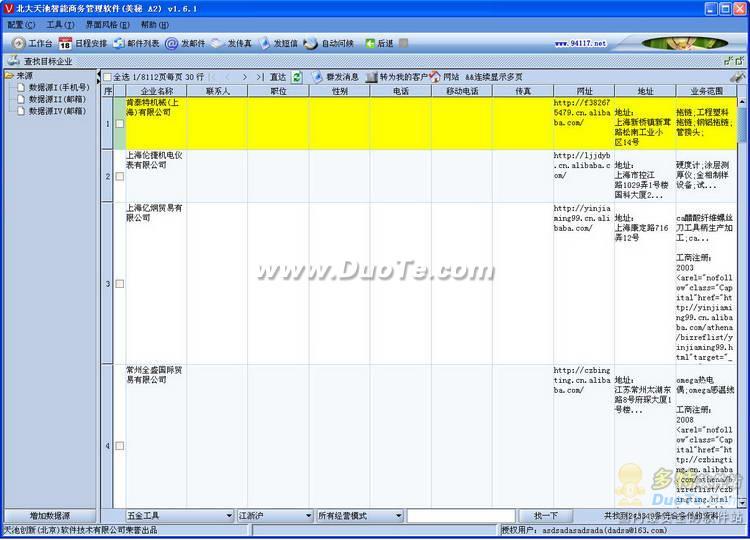Open the 界面风格(E) menu

(107, 25)
